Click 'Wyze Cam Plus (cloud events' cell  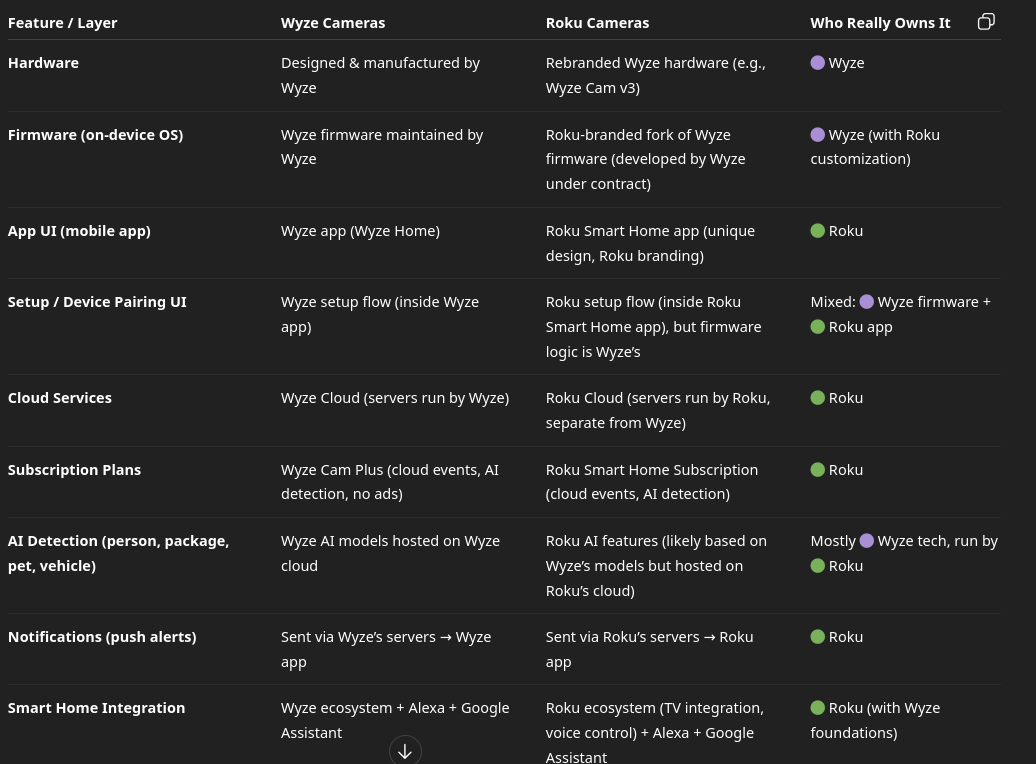(x=390, y=482)
